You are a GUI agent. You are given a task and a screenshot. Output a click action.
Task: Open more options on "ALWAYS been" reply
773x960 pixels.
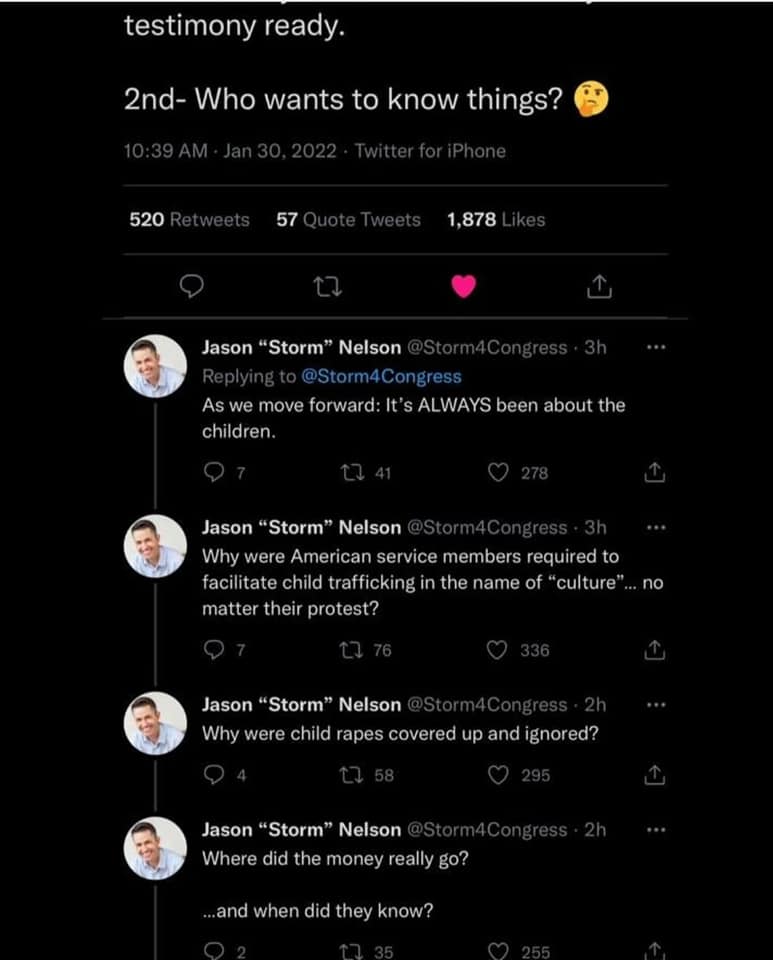(655, 348)
